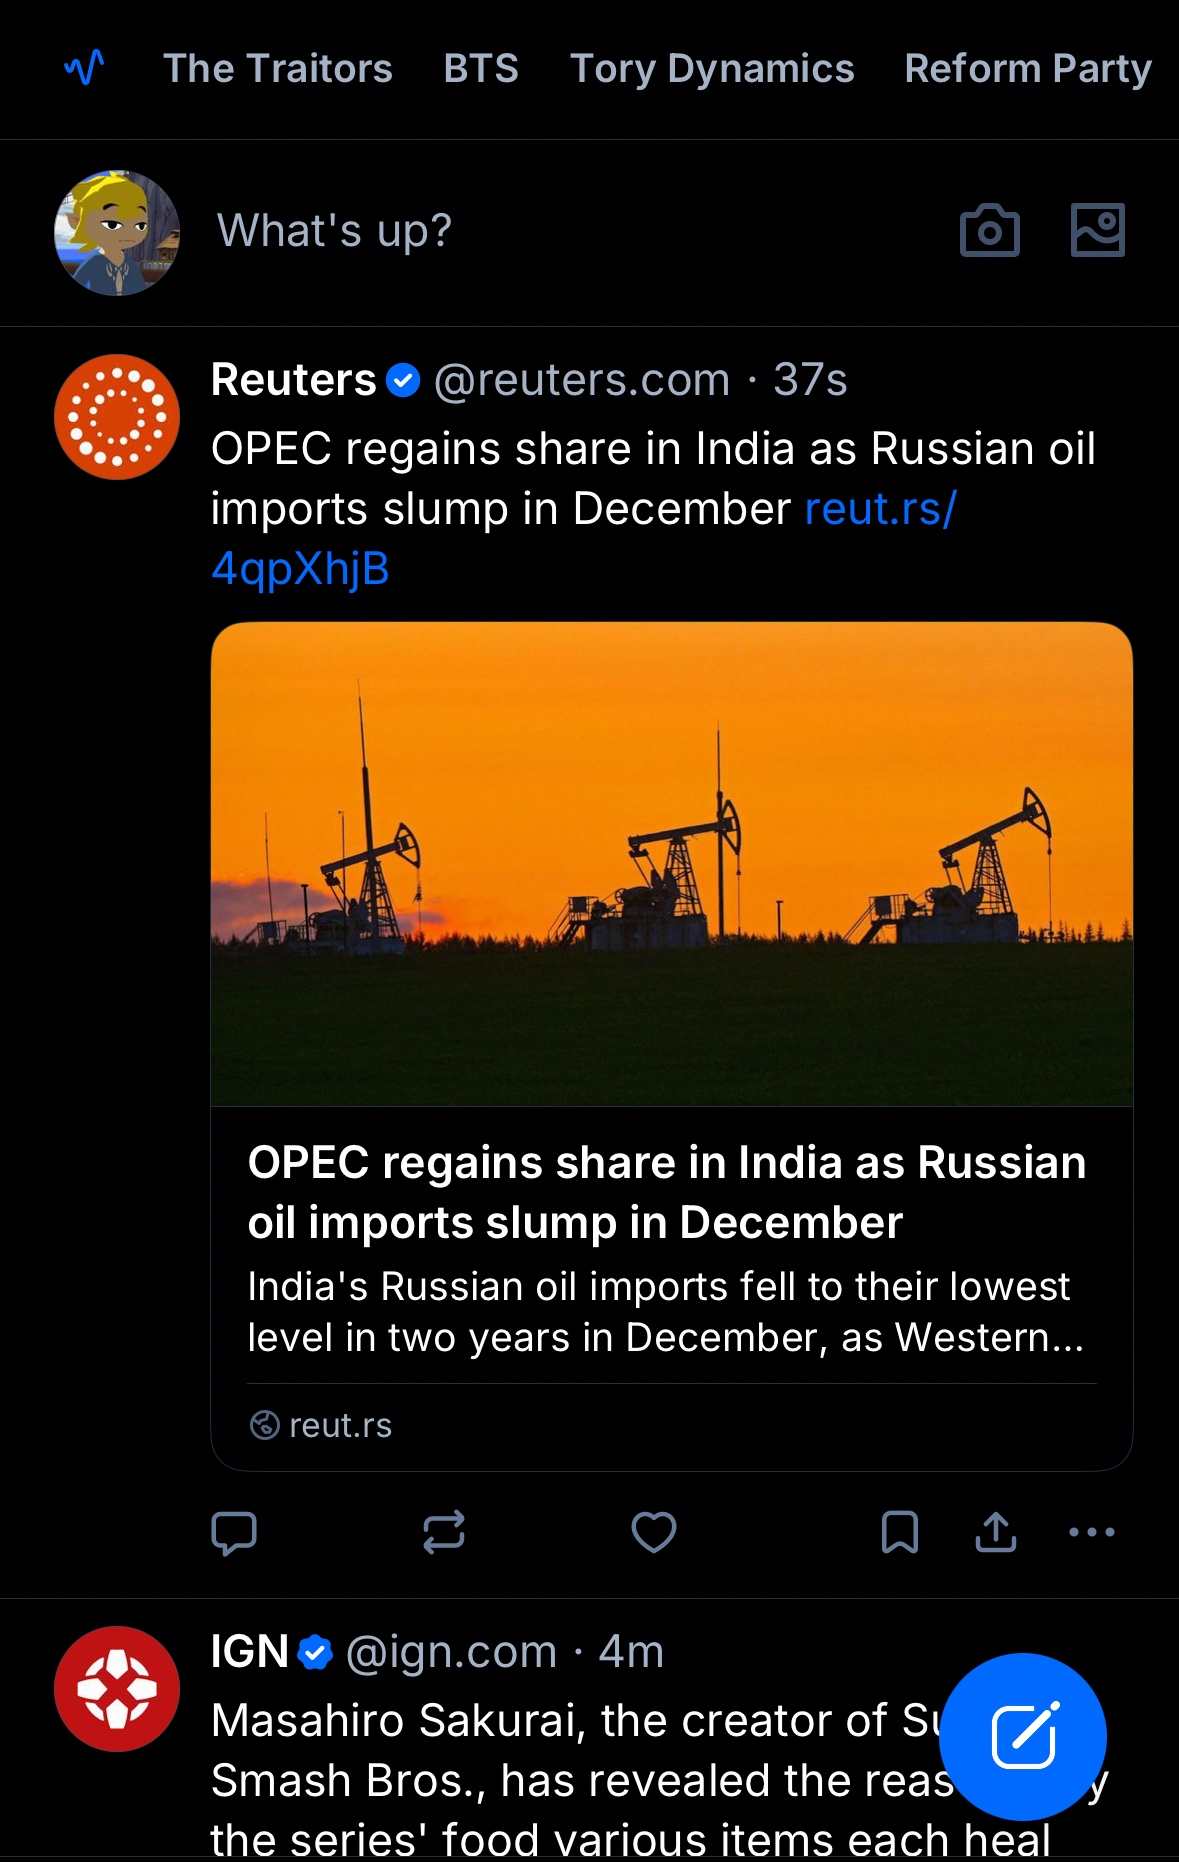Tap the What's up? compose field
The image size is (1179, 1862).
[335, 231]
